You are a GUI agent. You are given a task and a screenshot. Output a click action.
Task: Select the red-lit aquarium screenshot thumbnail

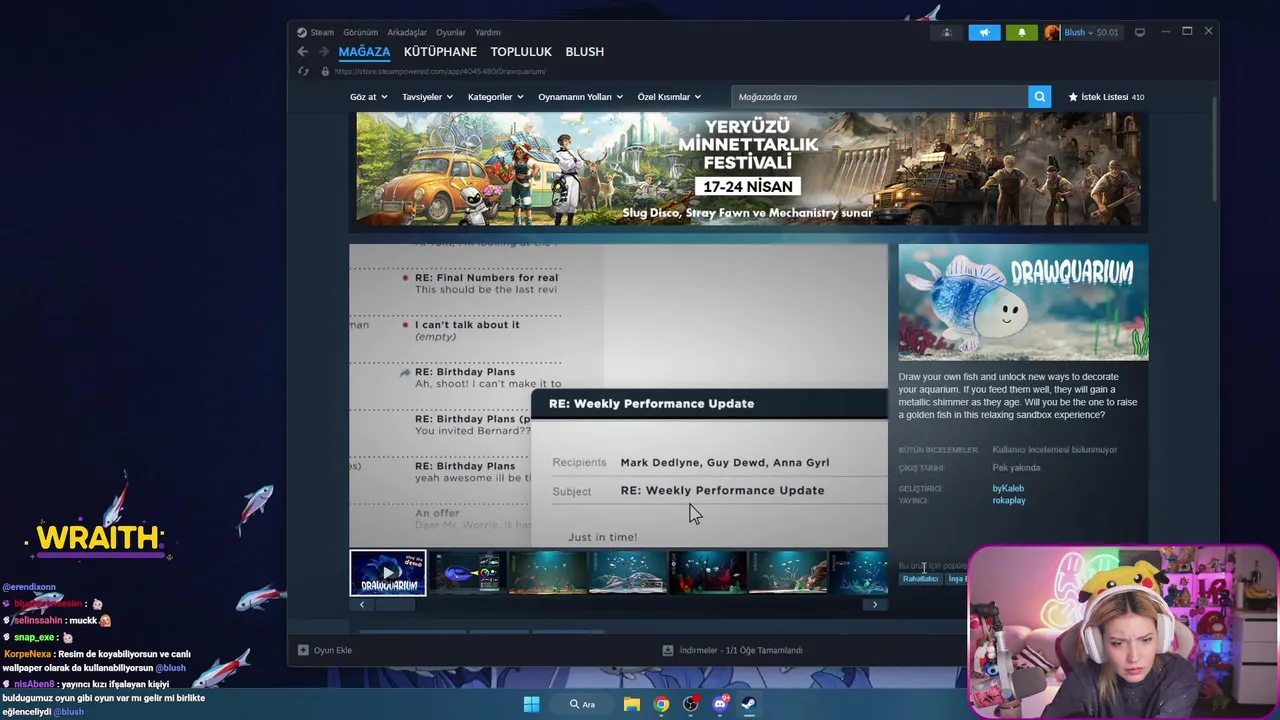(x=708, y=573)
